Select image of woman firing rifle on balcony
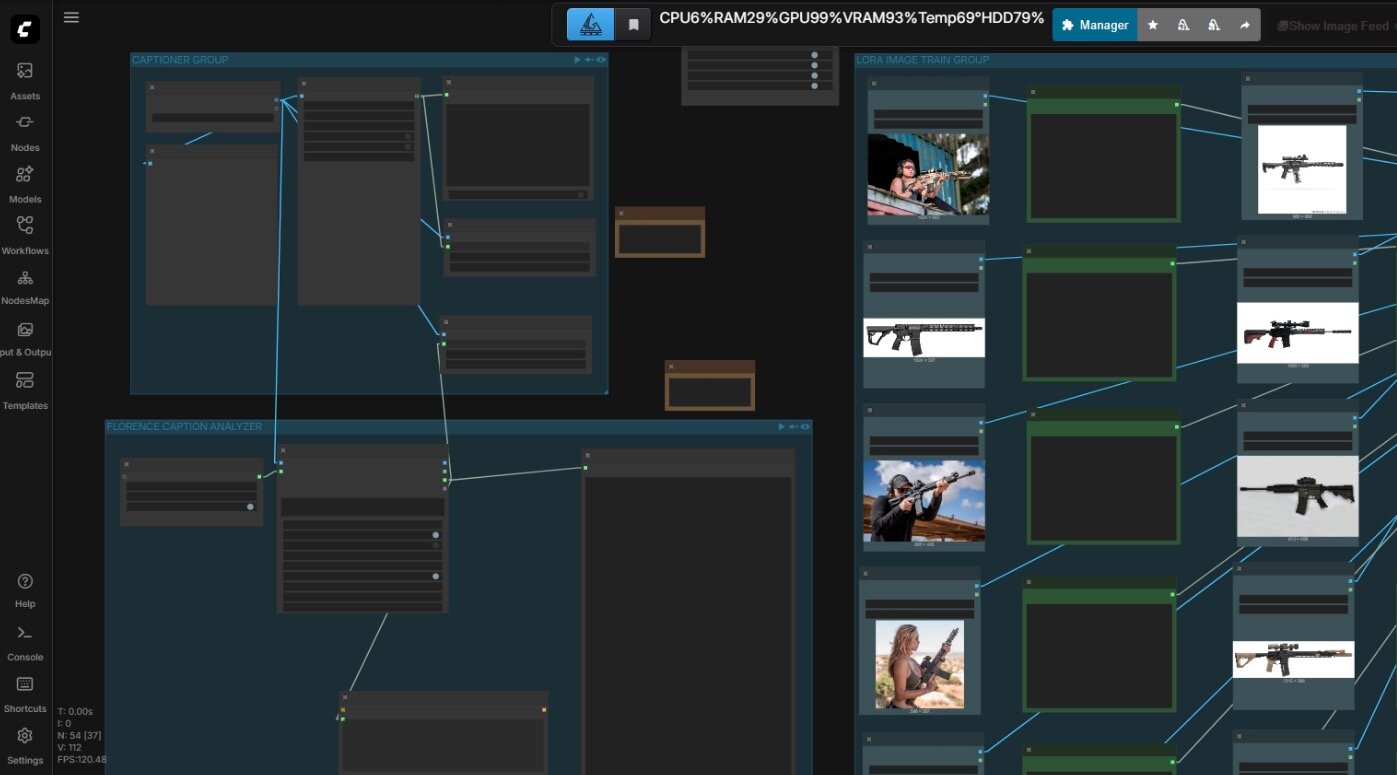 tap(928, 174)
